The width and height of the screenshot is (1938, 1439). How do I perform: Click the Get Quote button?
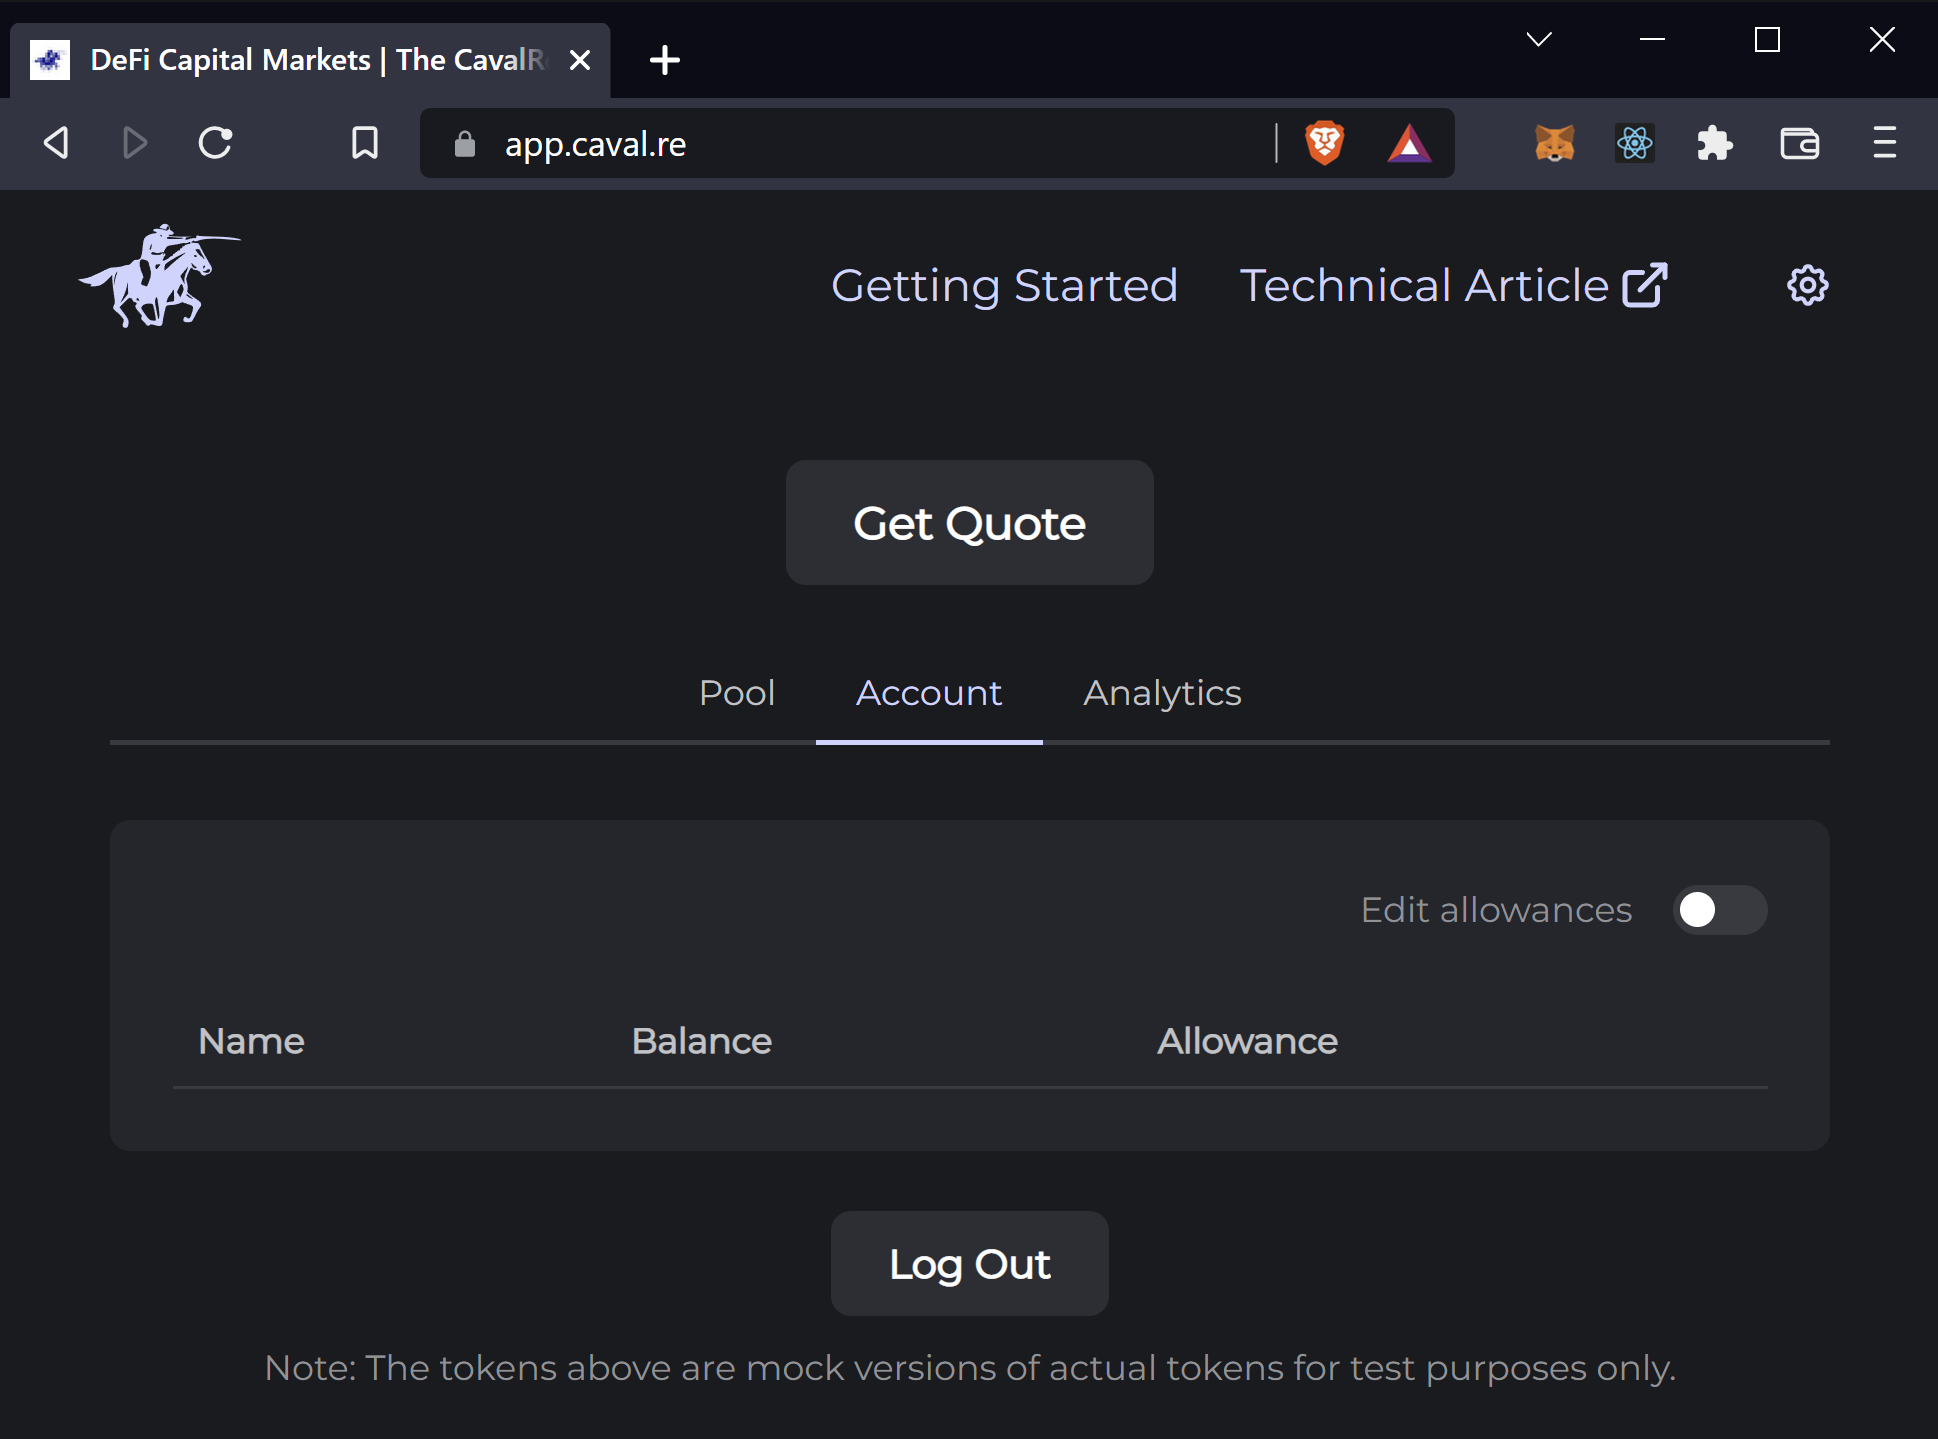coord(969,522)
